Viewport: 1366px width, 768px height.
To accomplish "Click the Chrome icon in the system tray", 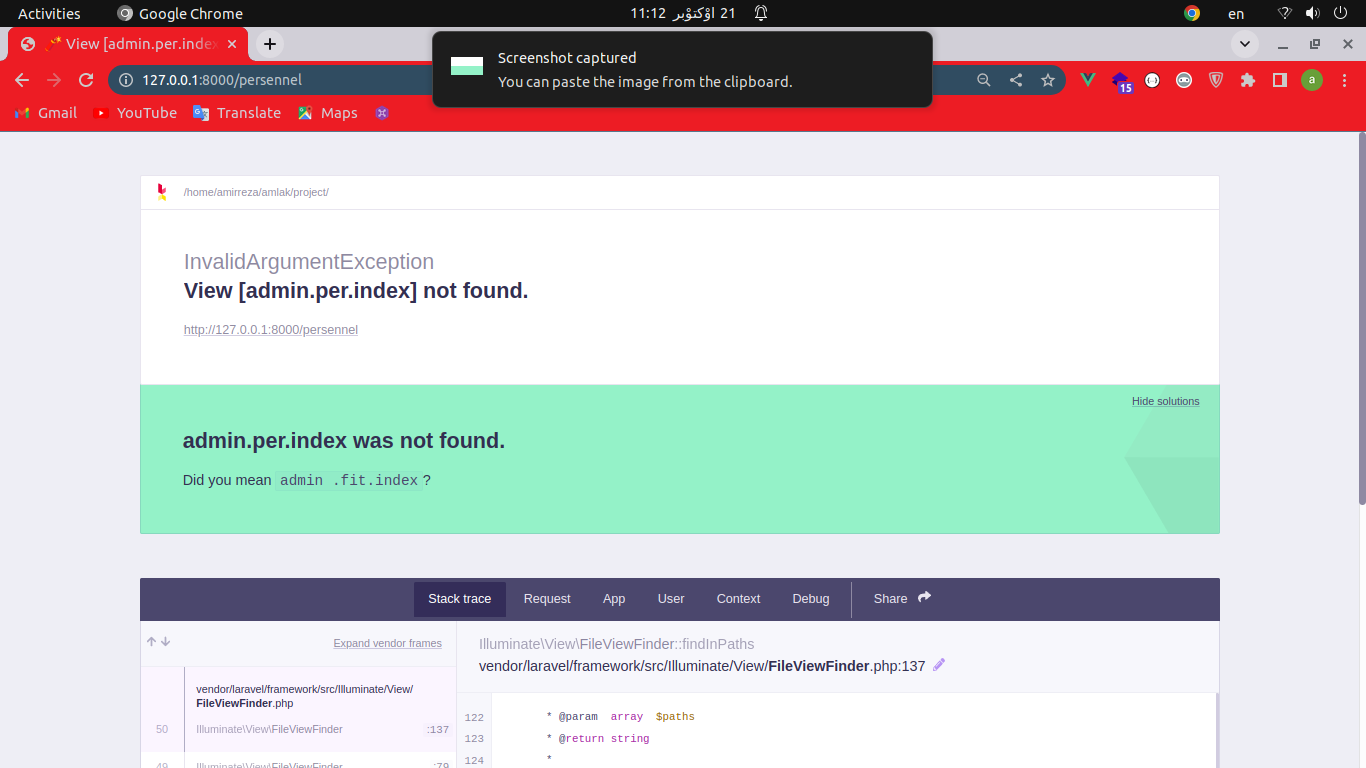I will (1192, 13).
